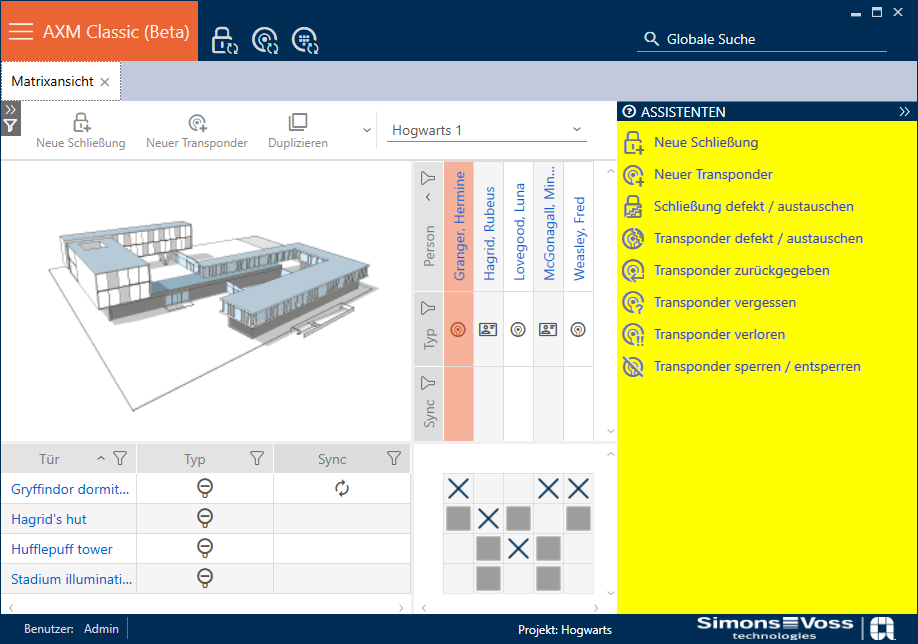The width and height of the screenshot is (918, 644).
Task: Click the Duplizieren toolbar icon
Action: 297,123
